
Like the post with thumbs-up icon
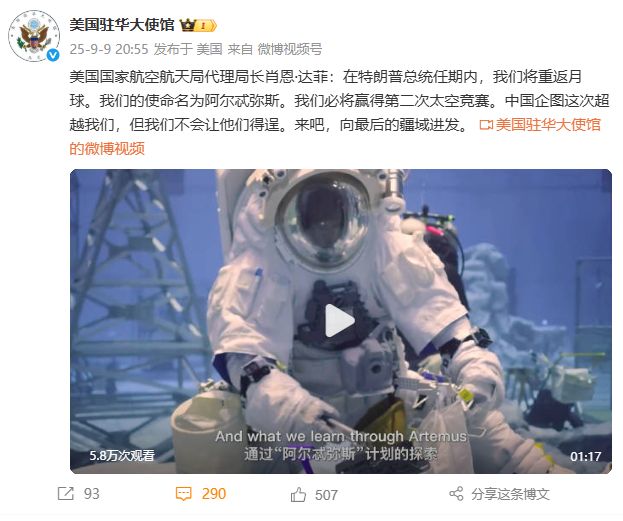tap(298, 494)
